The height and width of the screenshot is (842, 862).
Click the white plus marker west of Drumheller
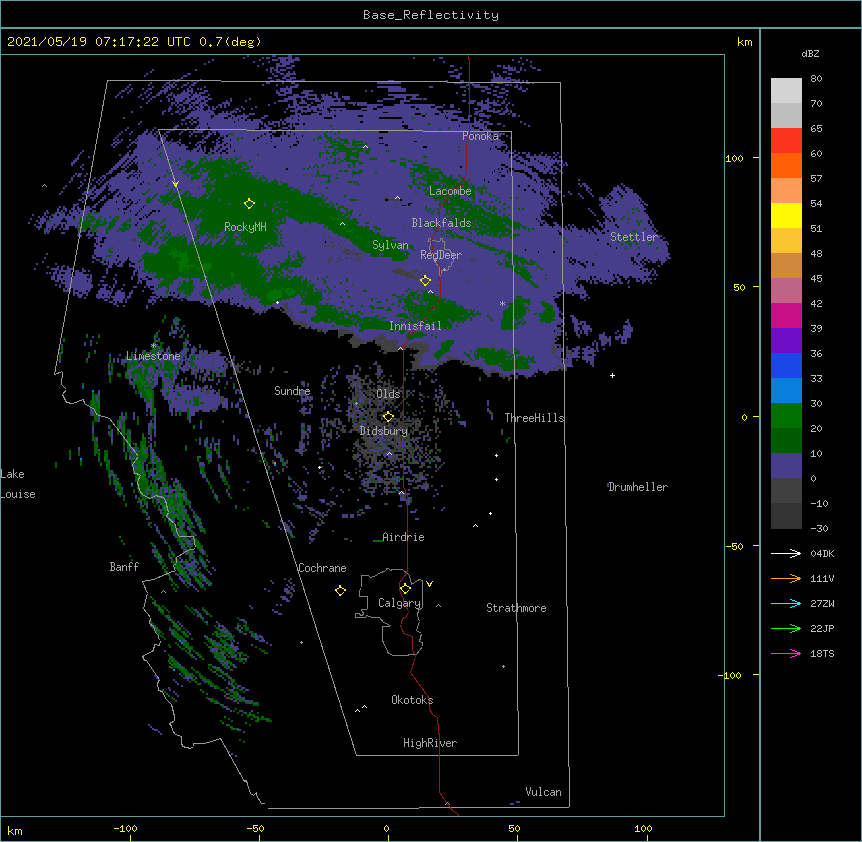(x=612, y=375)
